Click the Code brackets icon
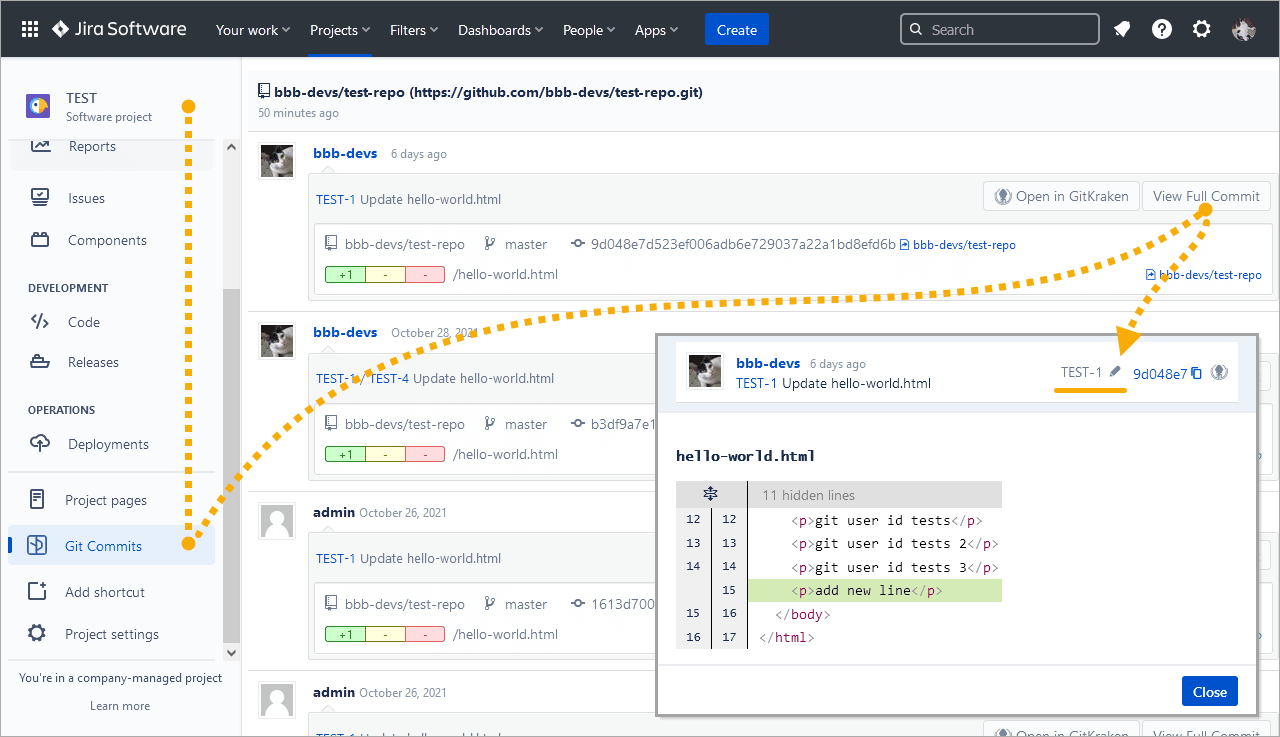This screenshot has height=737, width=1280. (x=39, y=322)
